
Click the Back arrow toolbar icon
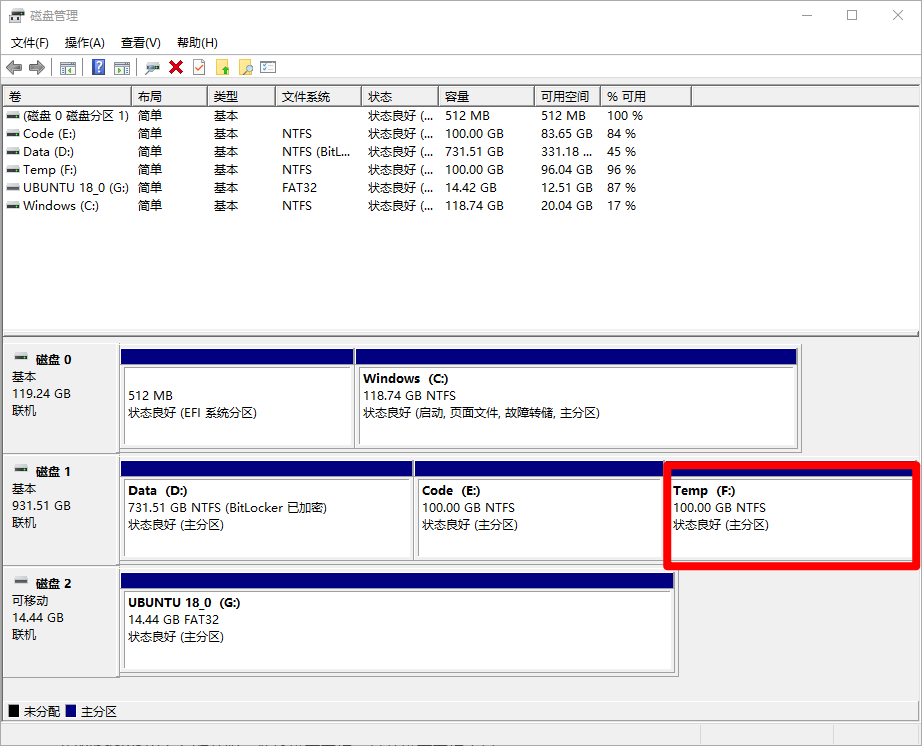pyautogui.click(x=14, y=68)
